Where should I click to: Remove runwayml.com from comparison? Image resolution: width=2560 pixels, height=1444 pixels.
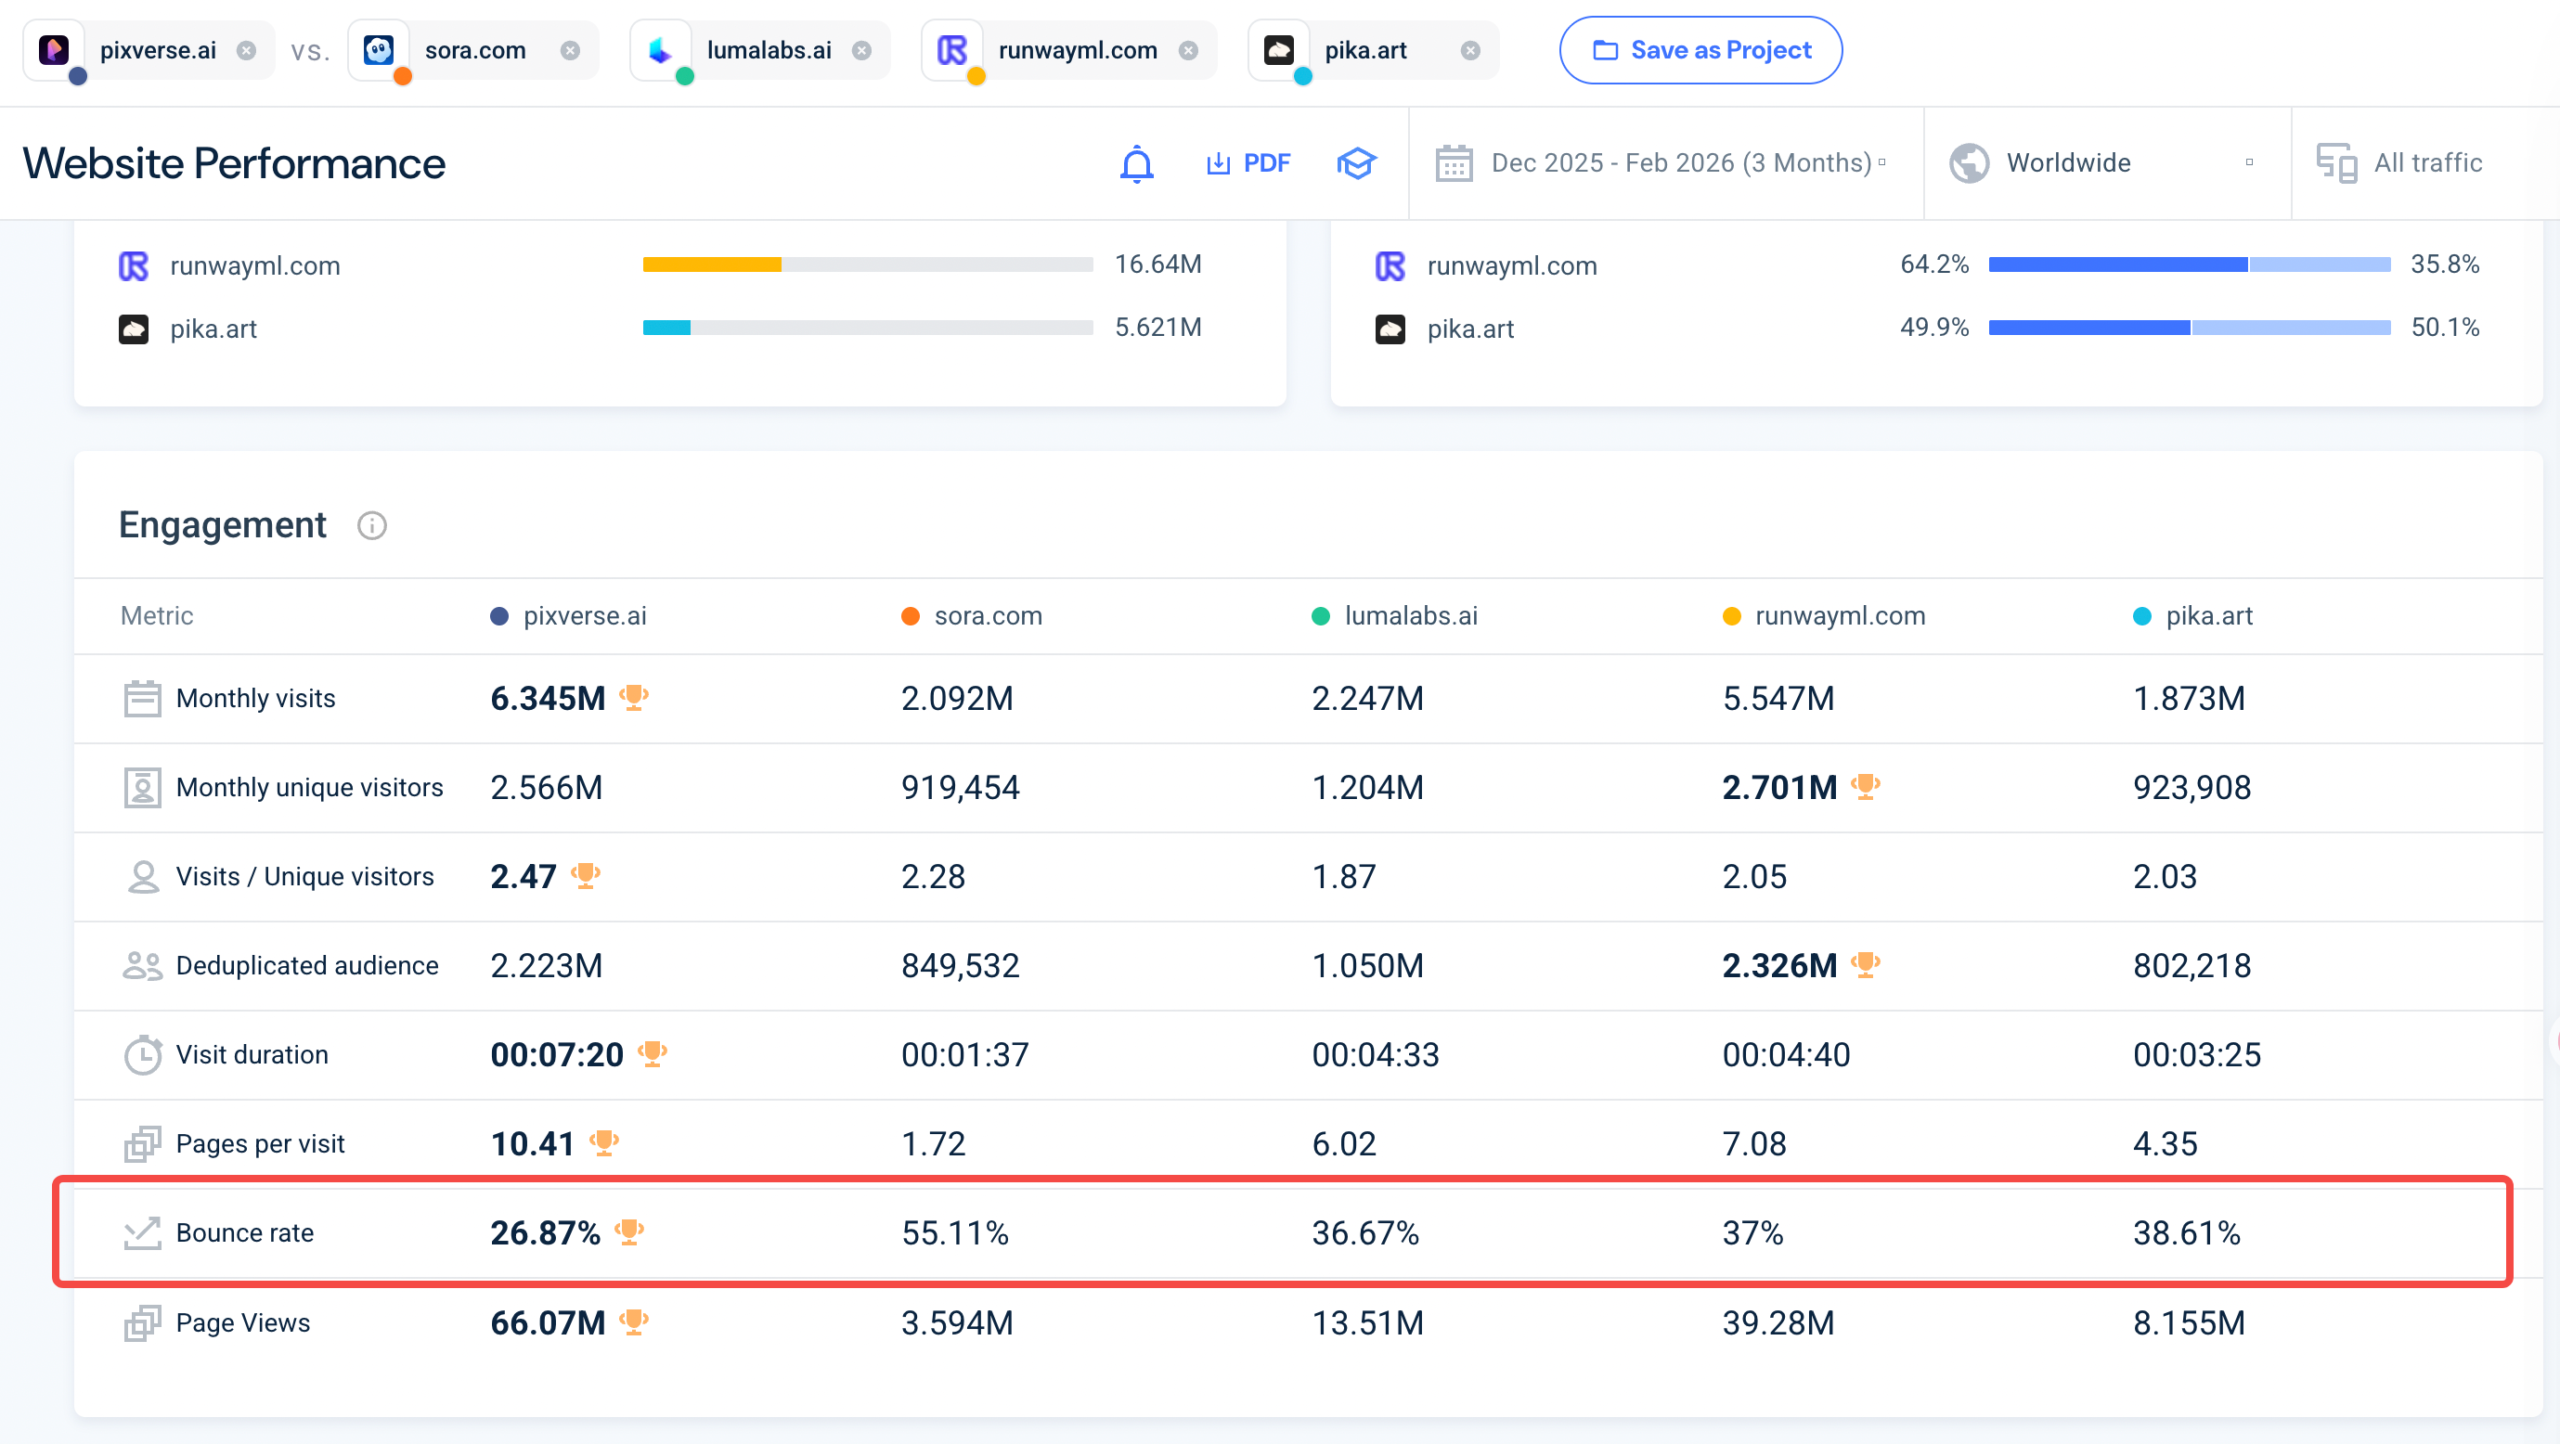[x=1188, y=50]
